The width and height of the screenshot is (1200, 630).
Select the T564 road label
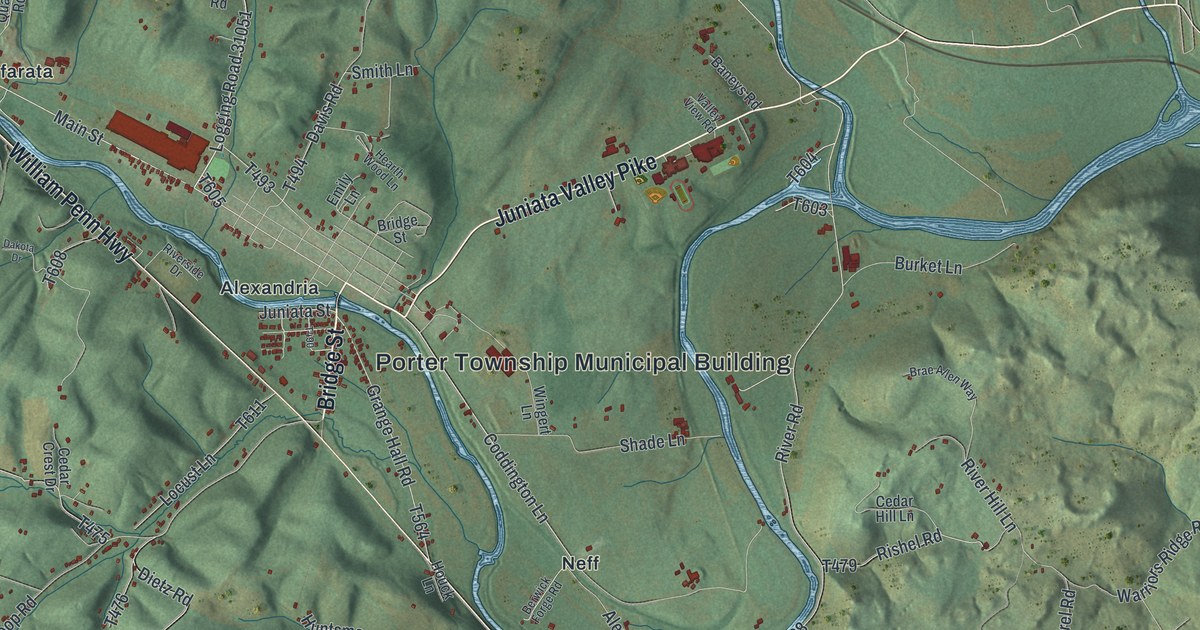(x=421, y=525)
